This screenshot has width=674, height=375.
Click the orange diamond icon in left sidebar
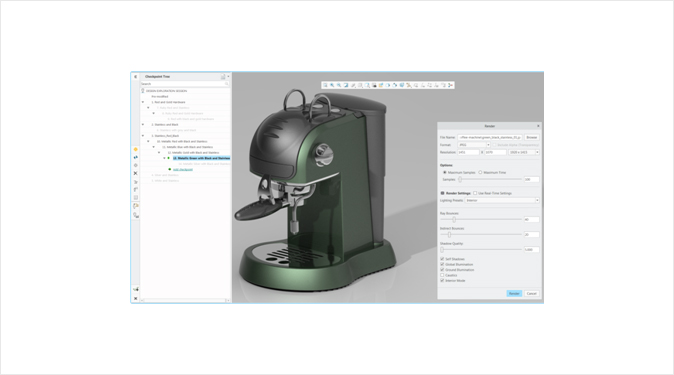(135, 149)
